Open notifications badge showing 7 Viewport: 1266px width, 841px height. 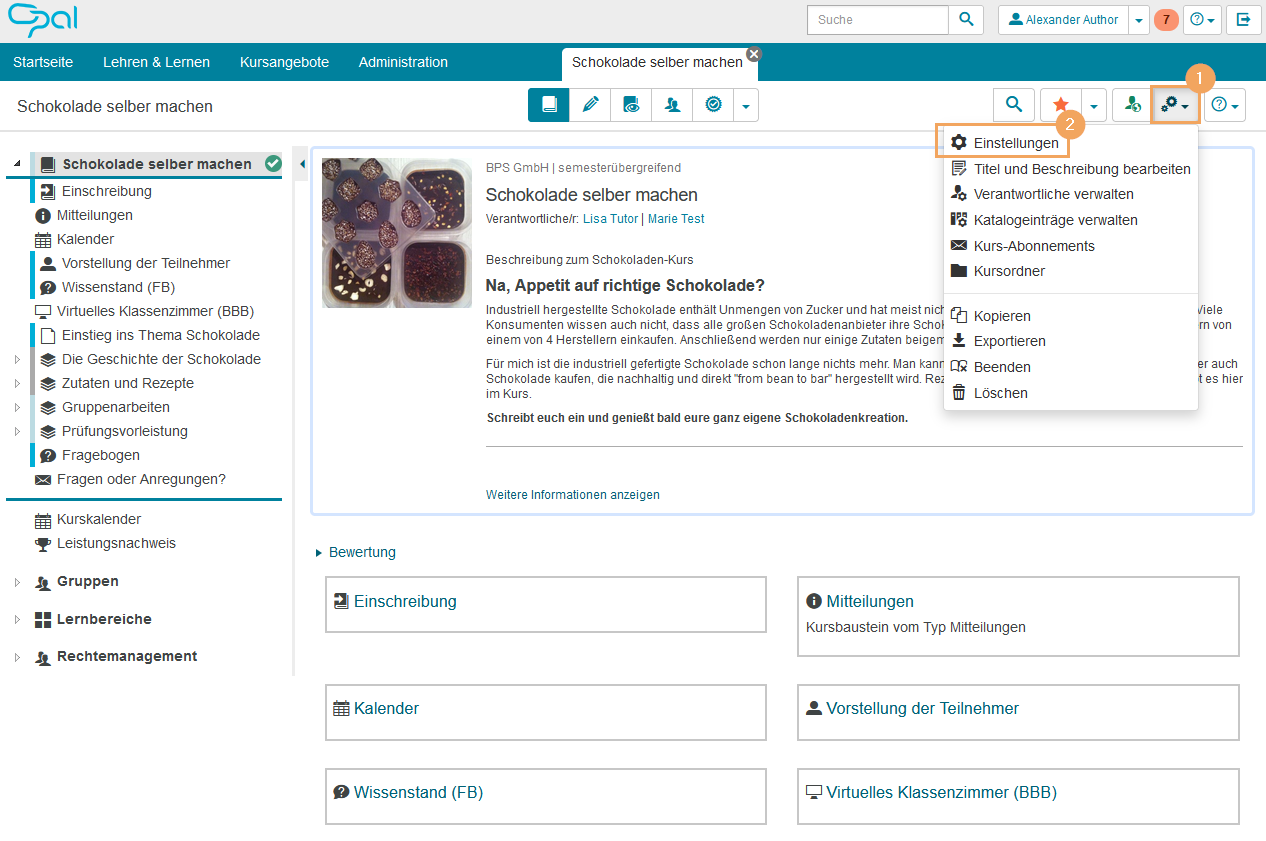tap(1166, 19)
